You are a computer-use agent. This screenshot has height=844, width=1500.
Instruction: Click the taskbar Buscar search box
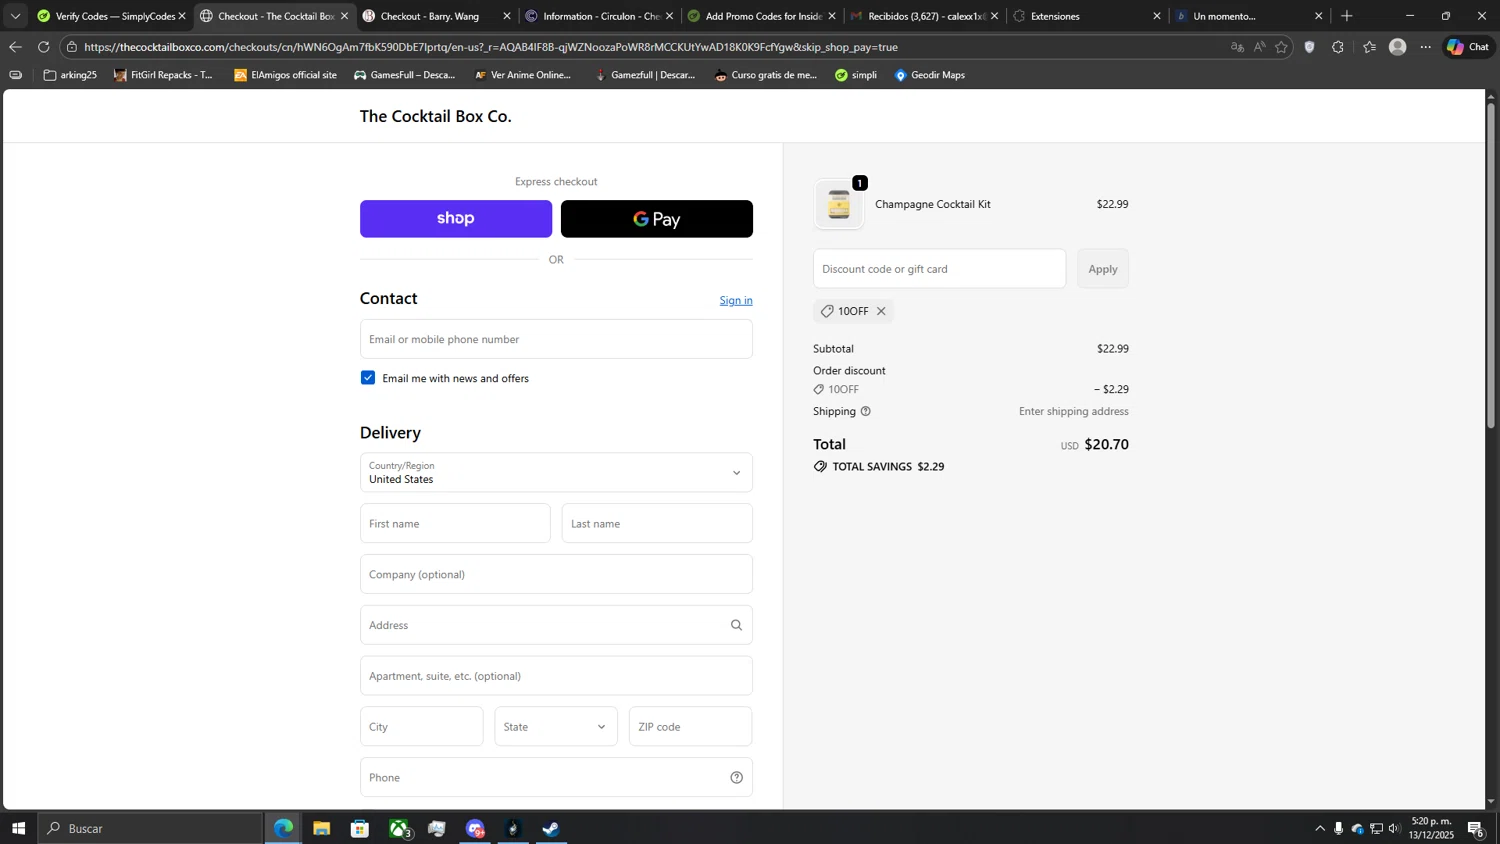pos(151,828)
